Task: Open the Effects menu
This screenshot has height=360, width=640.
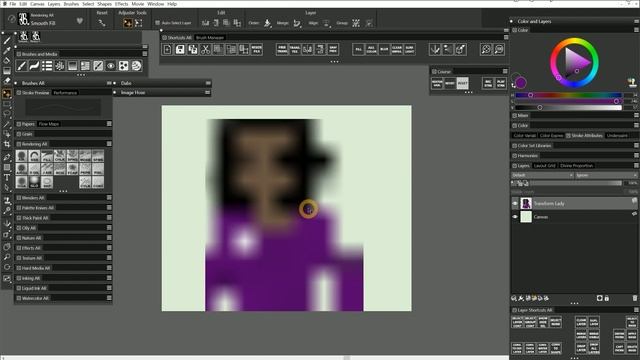Action: point(121,4)
